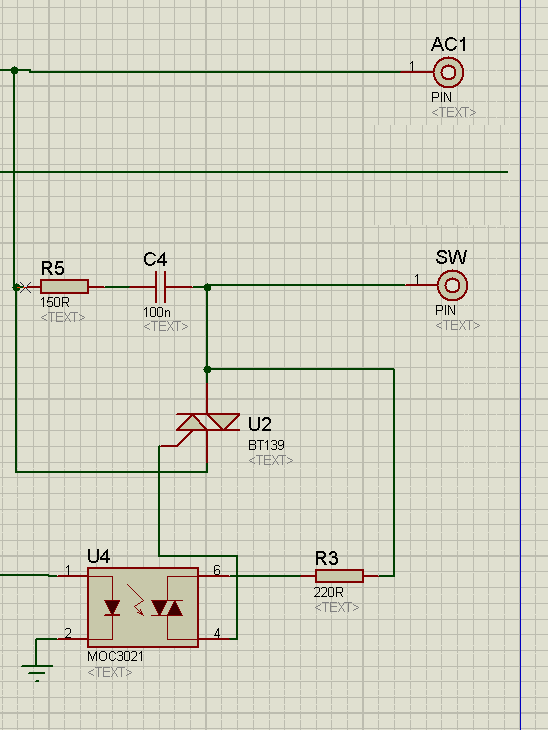The image size is (548, 730).
Task: Click the MOC3021 part value text
Action: coord(115,656)
